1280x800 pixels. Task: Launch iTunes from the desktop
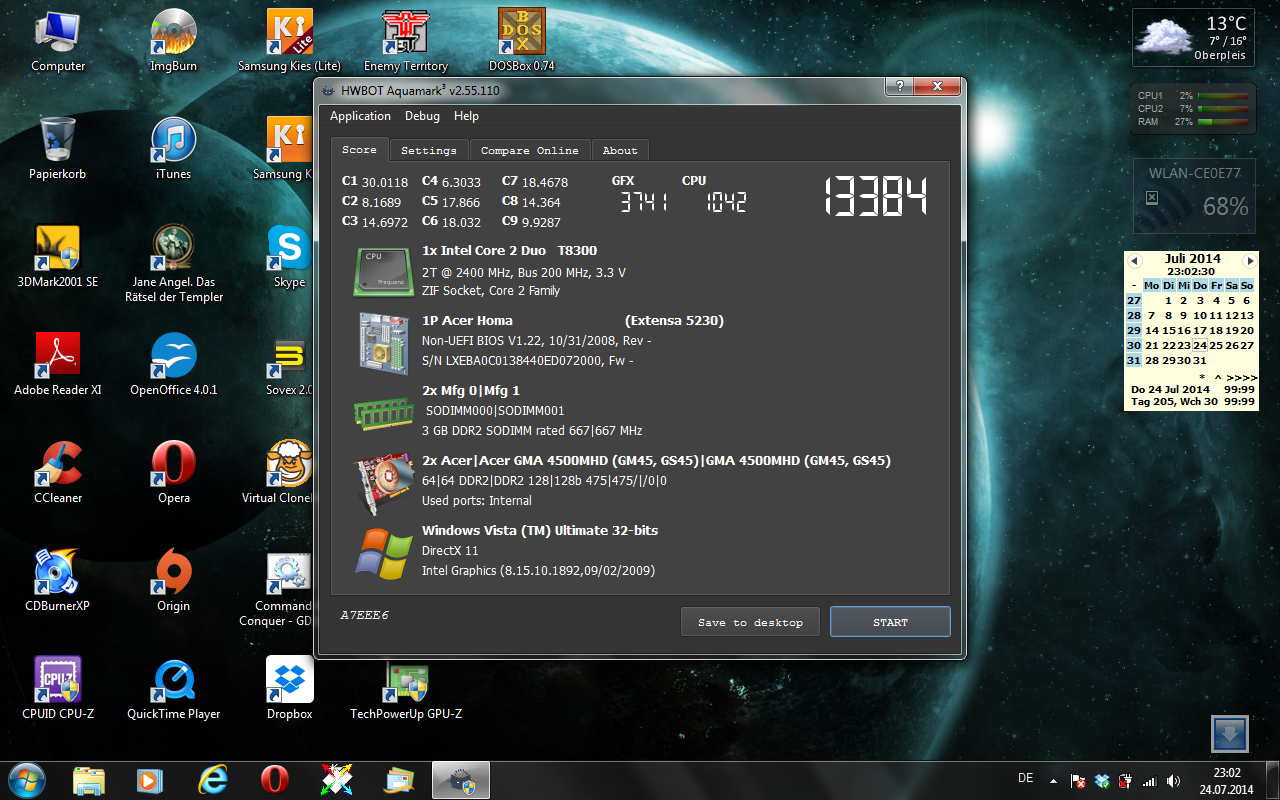pos(173,148)
